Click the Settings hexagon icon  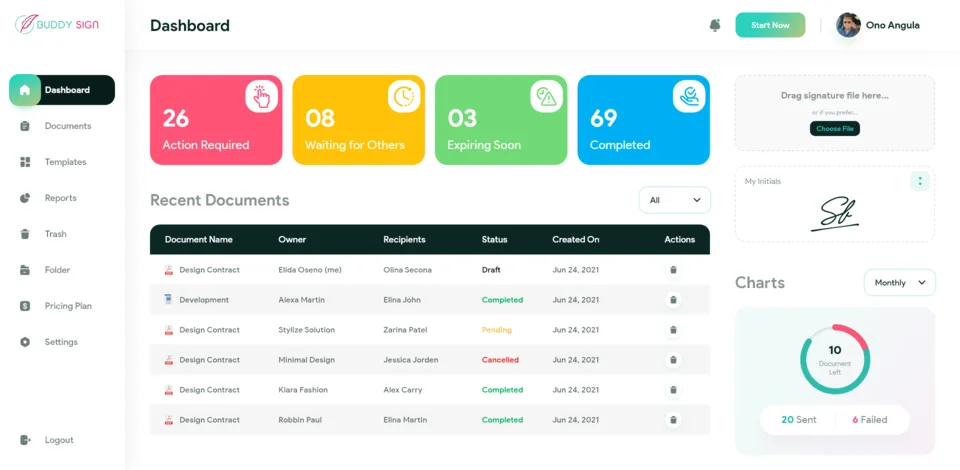coord(24,342)
